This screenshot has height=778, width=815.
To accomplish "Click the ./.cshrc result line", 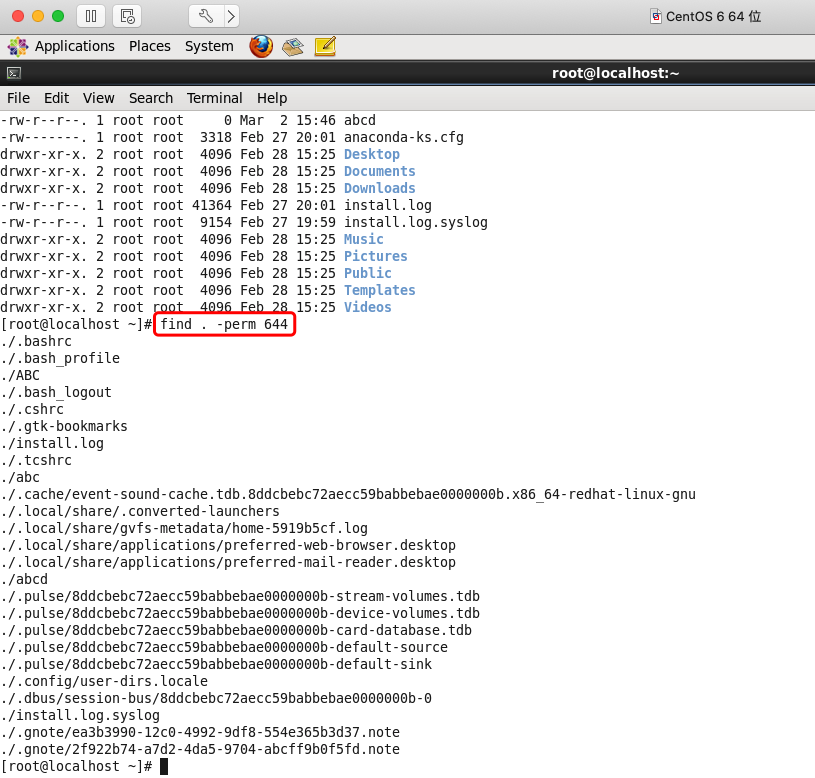I will [32, 410].
